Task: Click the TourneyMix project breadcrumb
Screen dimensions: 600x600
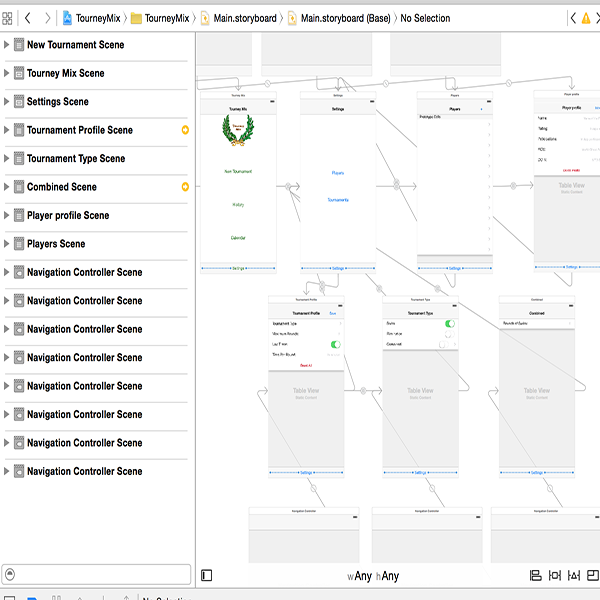Action: (92, 18)
